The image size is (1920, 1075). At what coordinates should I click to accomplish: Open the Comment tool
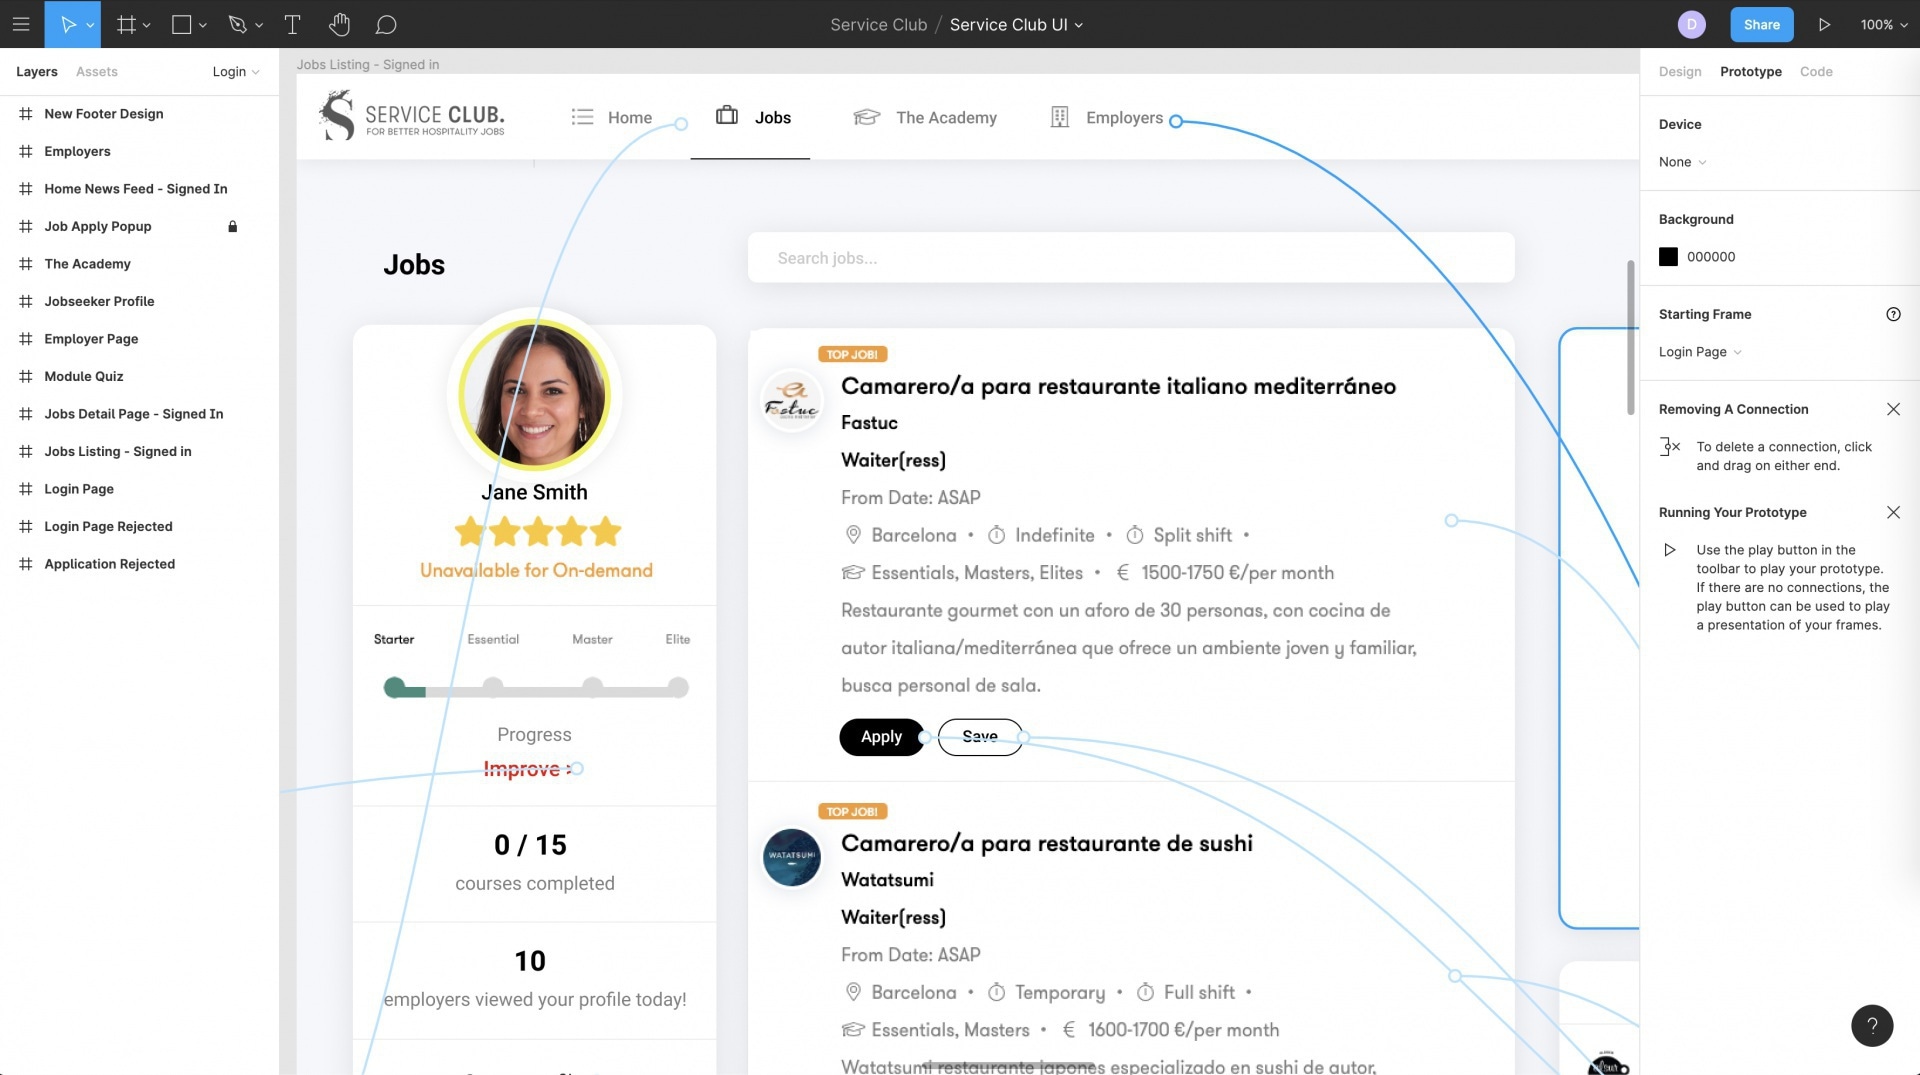386,24
